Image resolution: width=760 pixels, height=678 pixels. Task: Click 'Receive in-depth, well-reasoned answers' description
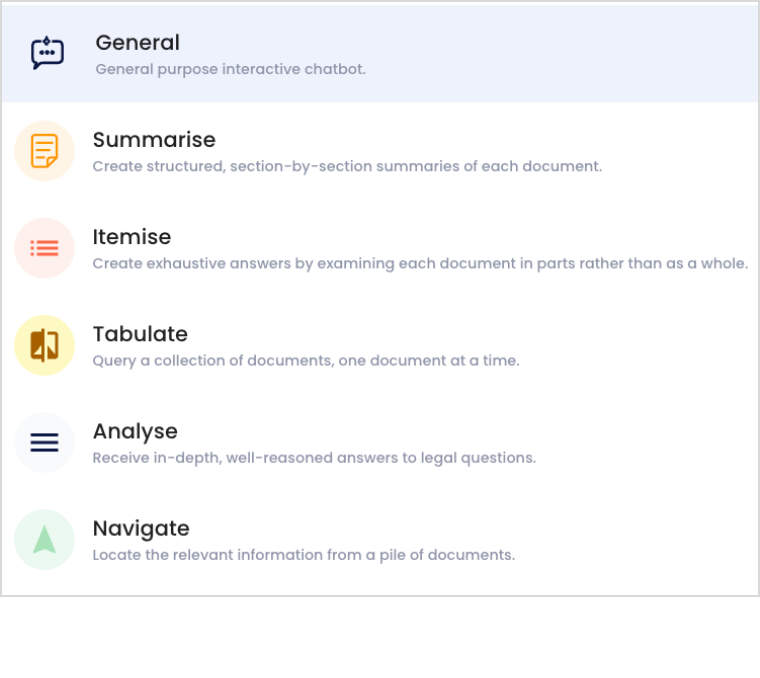314,458
